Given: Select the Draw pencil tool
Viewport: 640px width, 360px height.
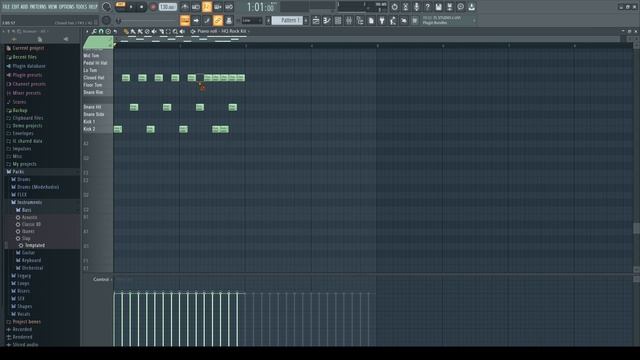Looking at the screenshot, I should point(126,31).
